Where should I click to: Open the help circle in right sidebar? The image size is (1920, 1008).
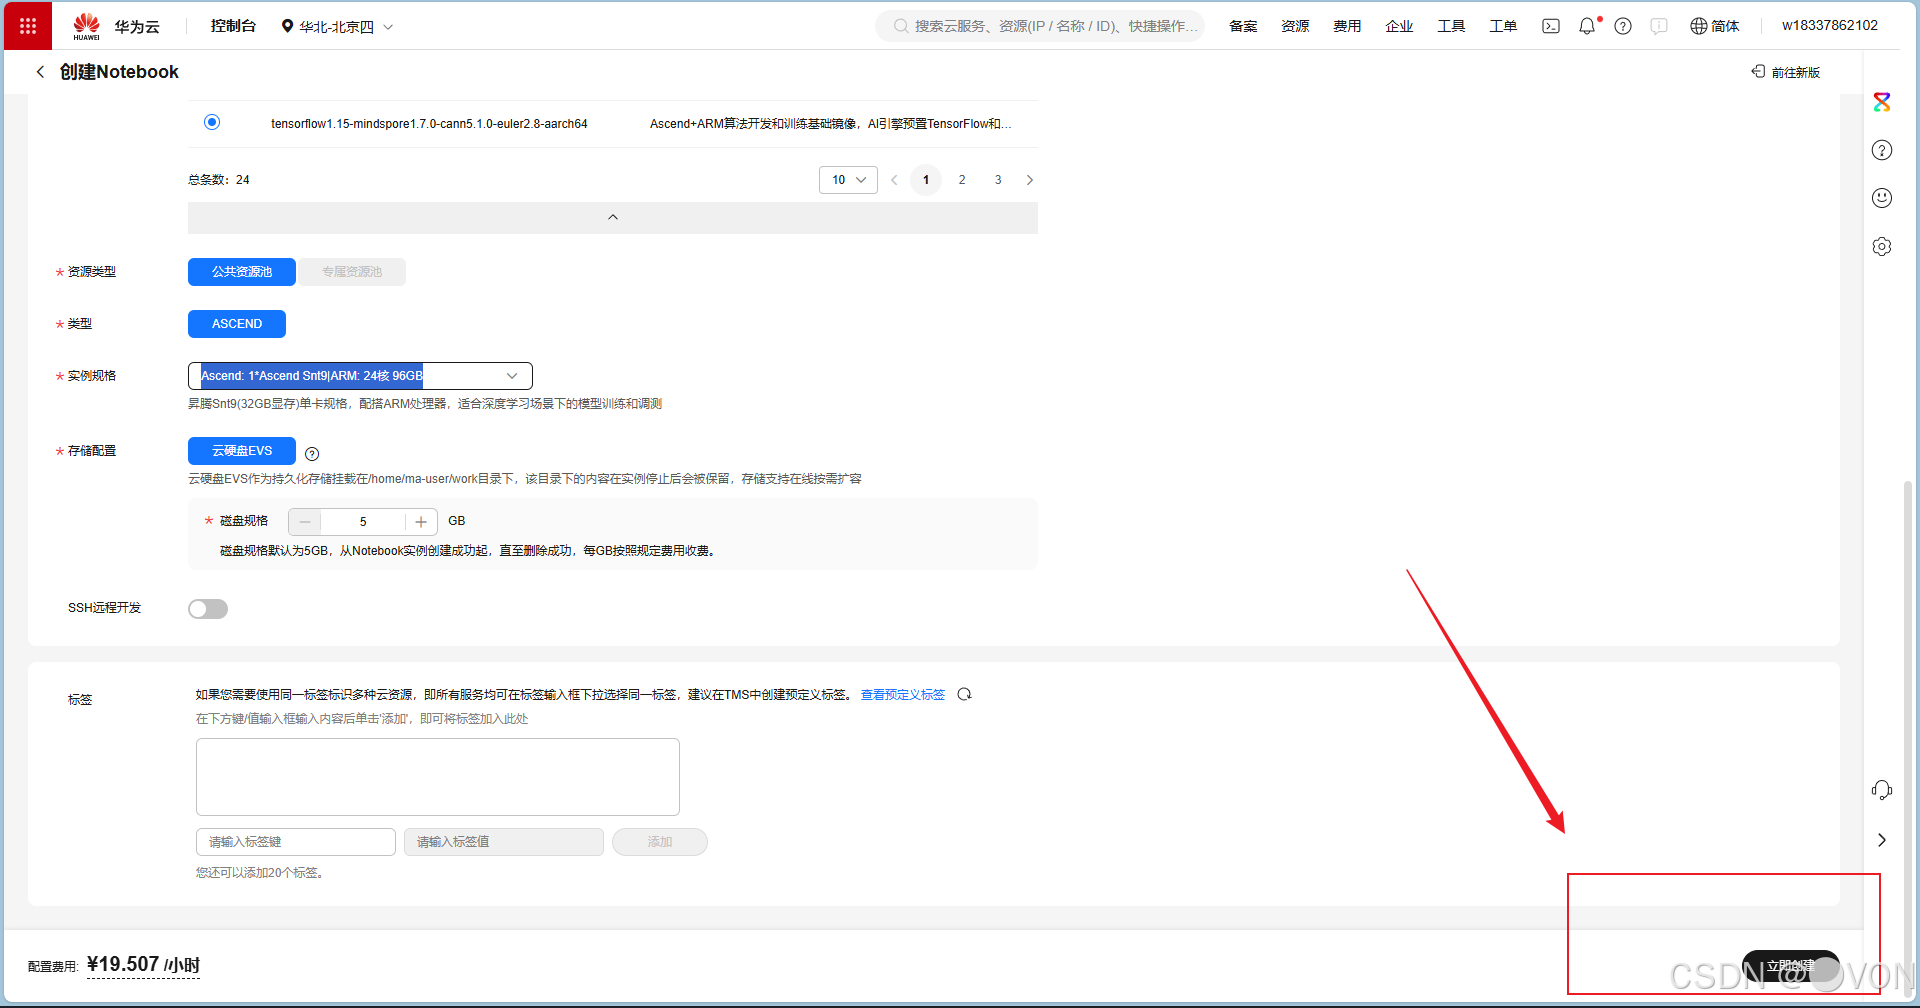point(1882,150)
